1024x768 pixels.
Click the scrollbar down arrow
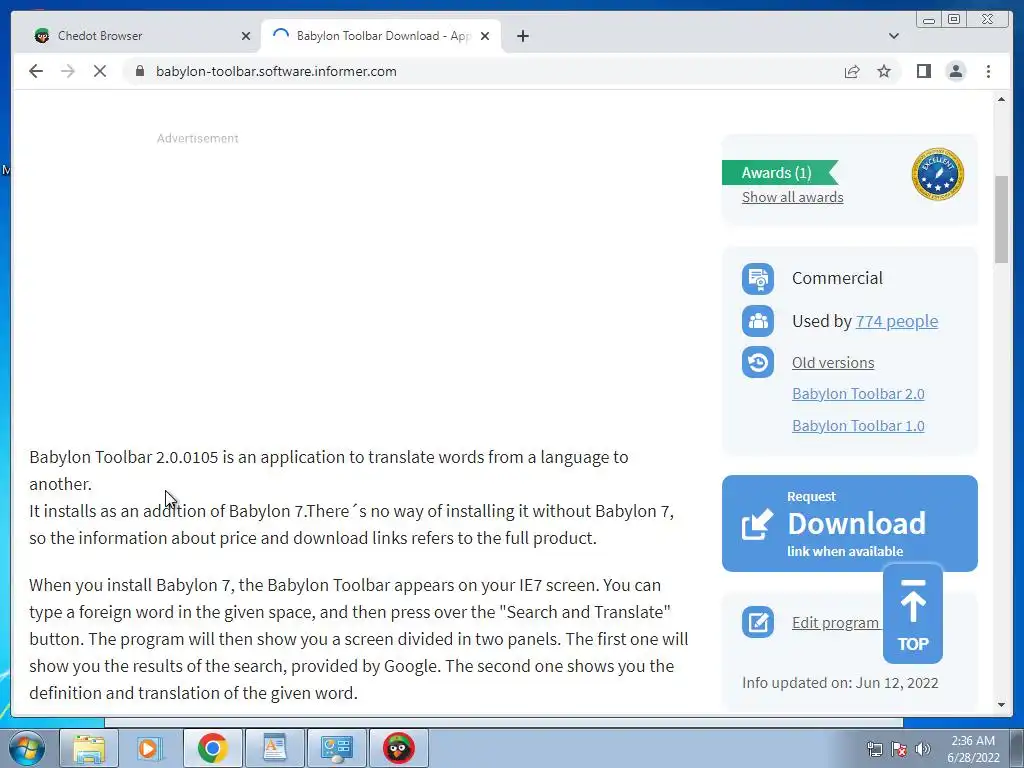coord(1002,705)
